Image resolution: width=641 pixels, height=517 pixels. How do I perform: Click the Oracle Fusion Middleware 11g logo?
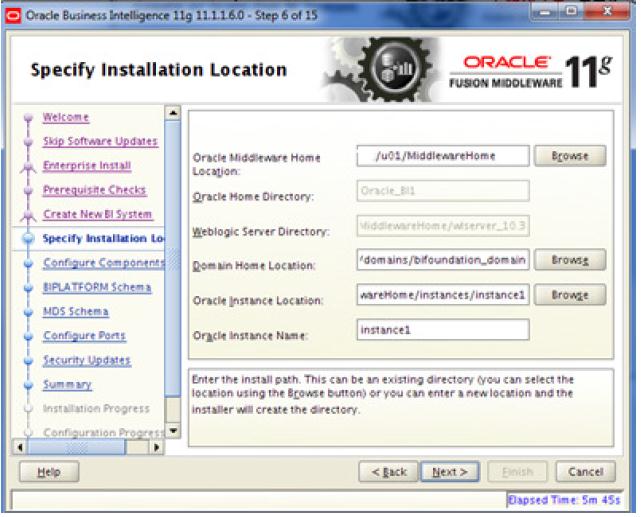[531, 72]
